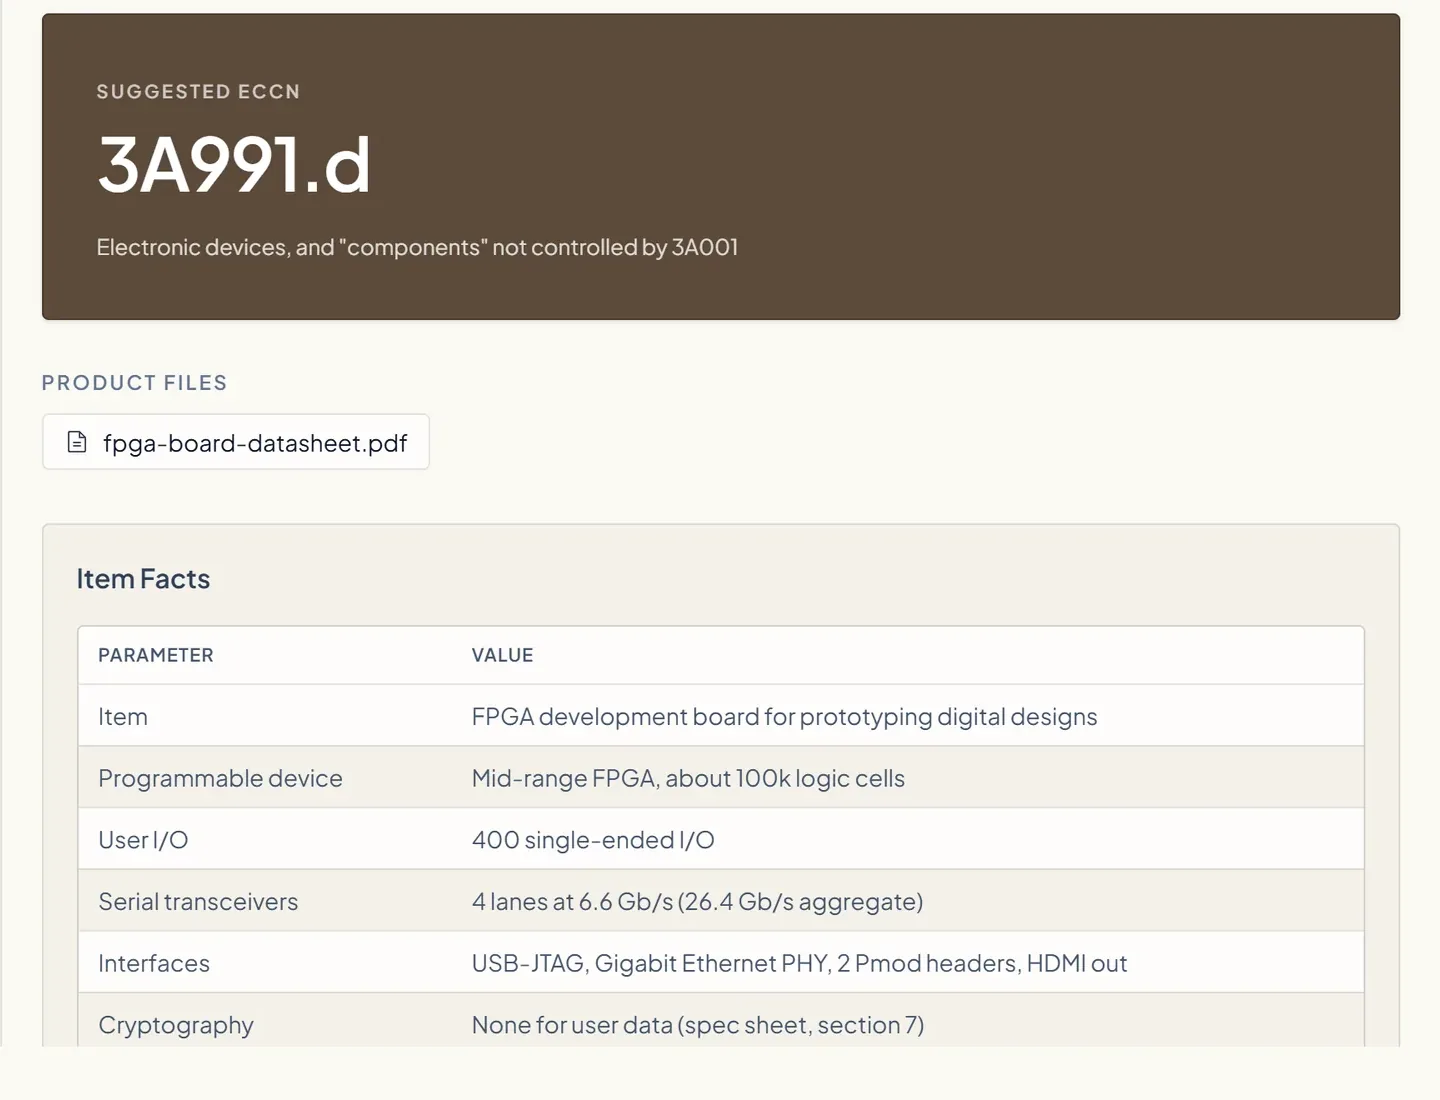
Task: Select the '4 lanes at 6.6 Gb/s' value
Action: (697, 902)
